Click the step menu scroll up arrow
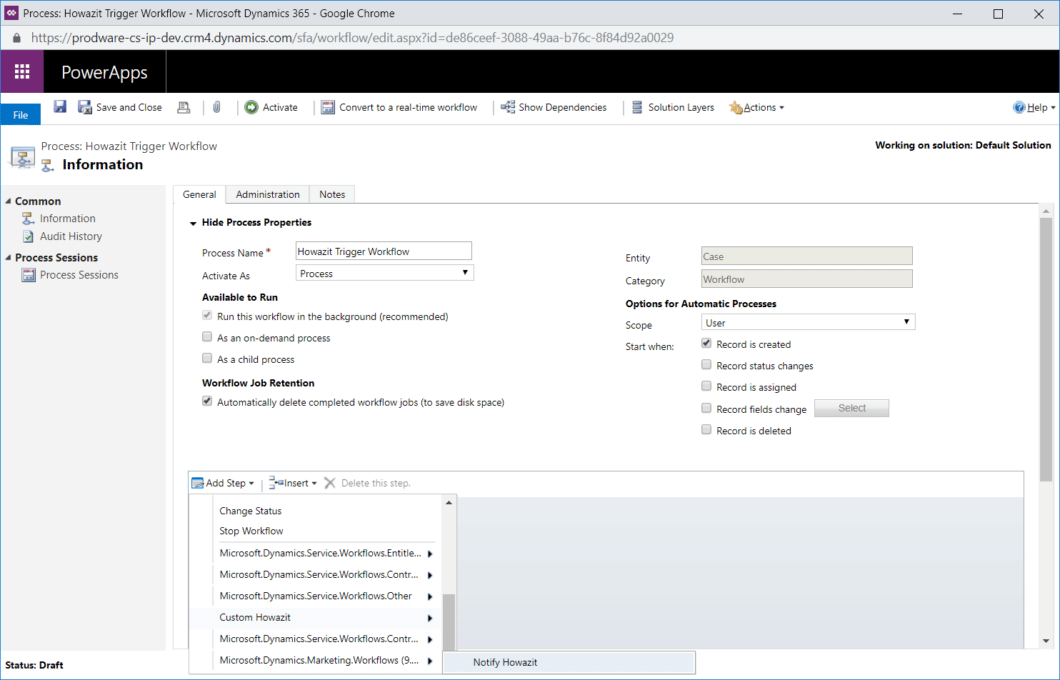1060x680 pixels. point(449,503)
